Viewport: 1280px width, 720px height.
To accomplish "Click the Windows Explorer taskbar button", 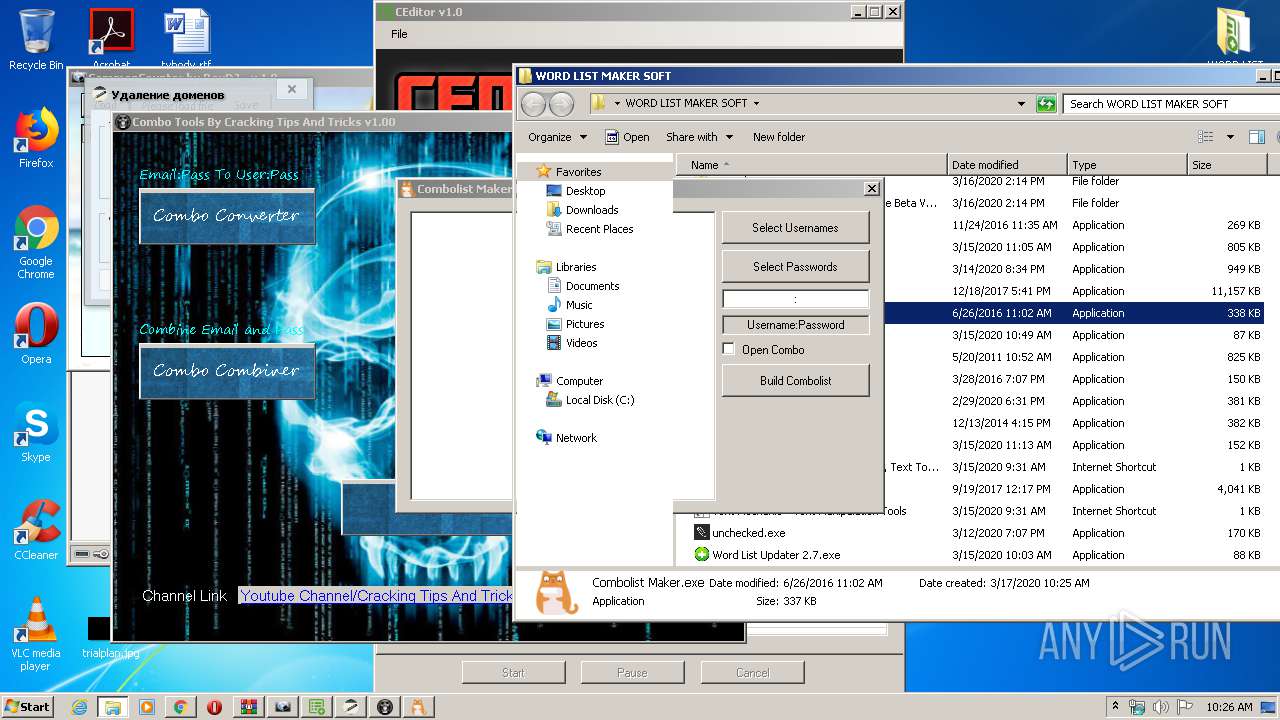I will click(113, 707).
